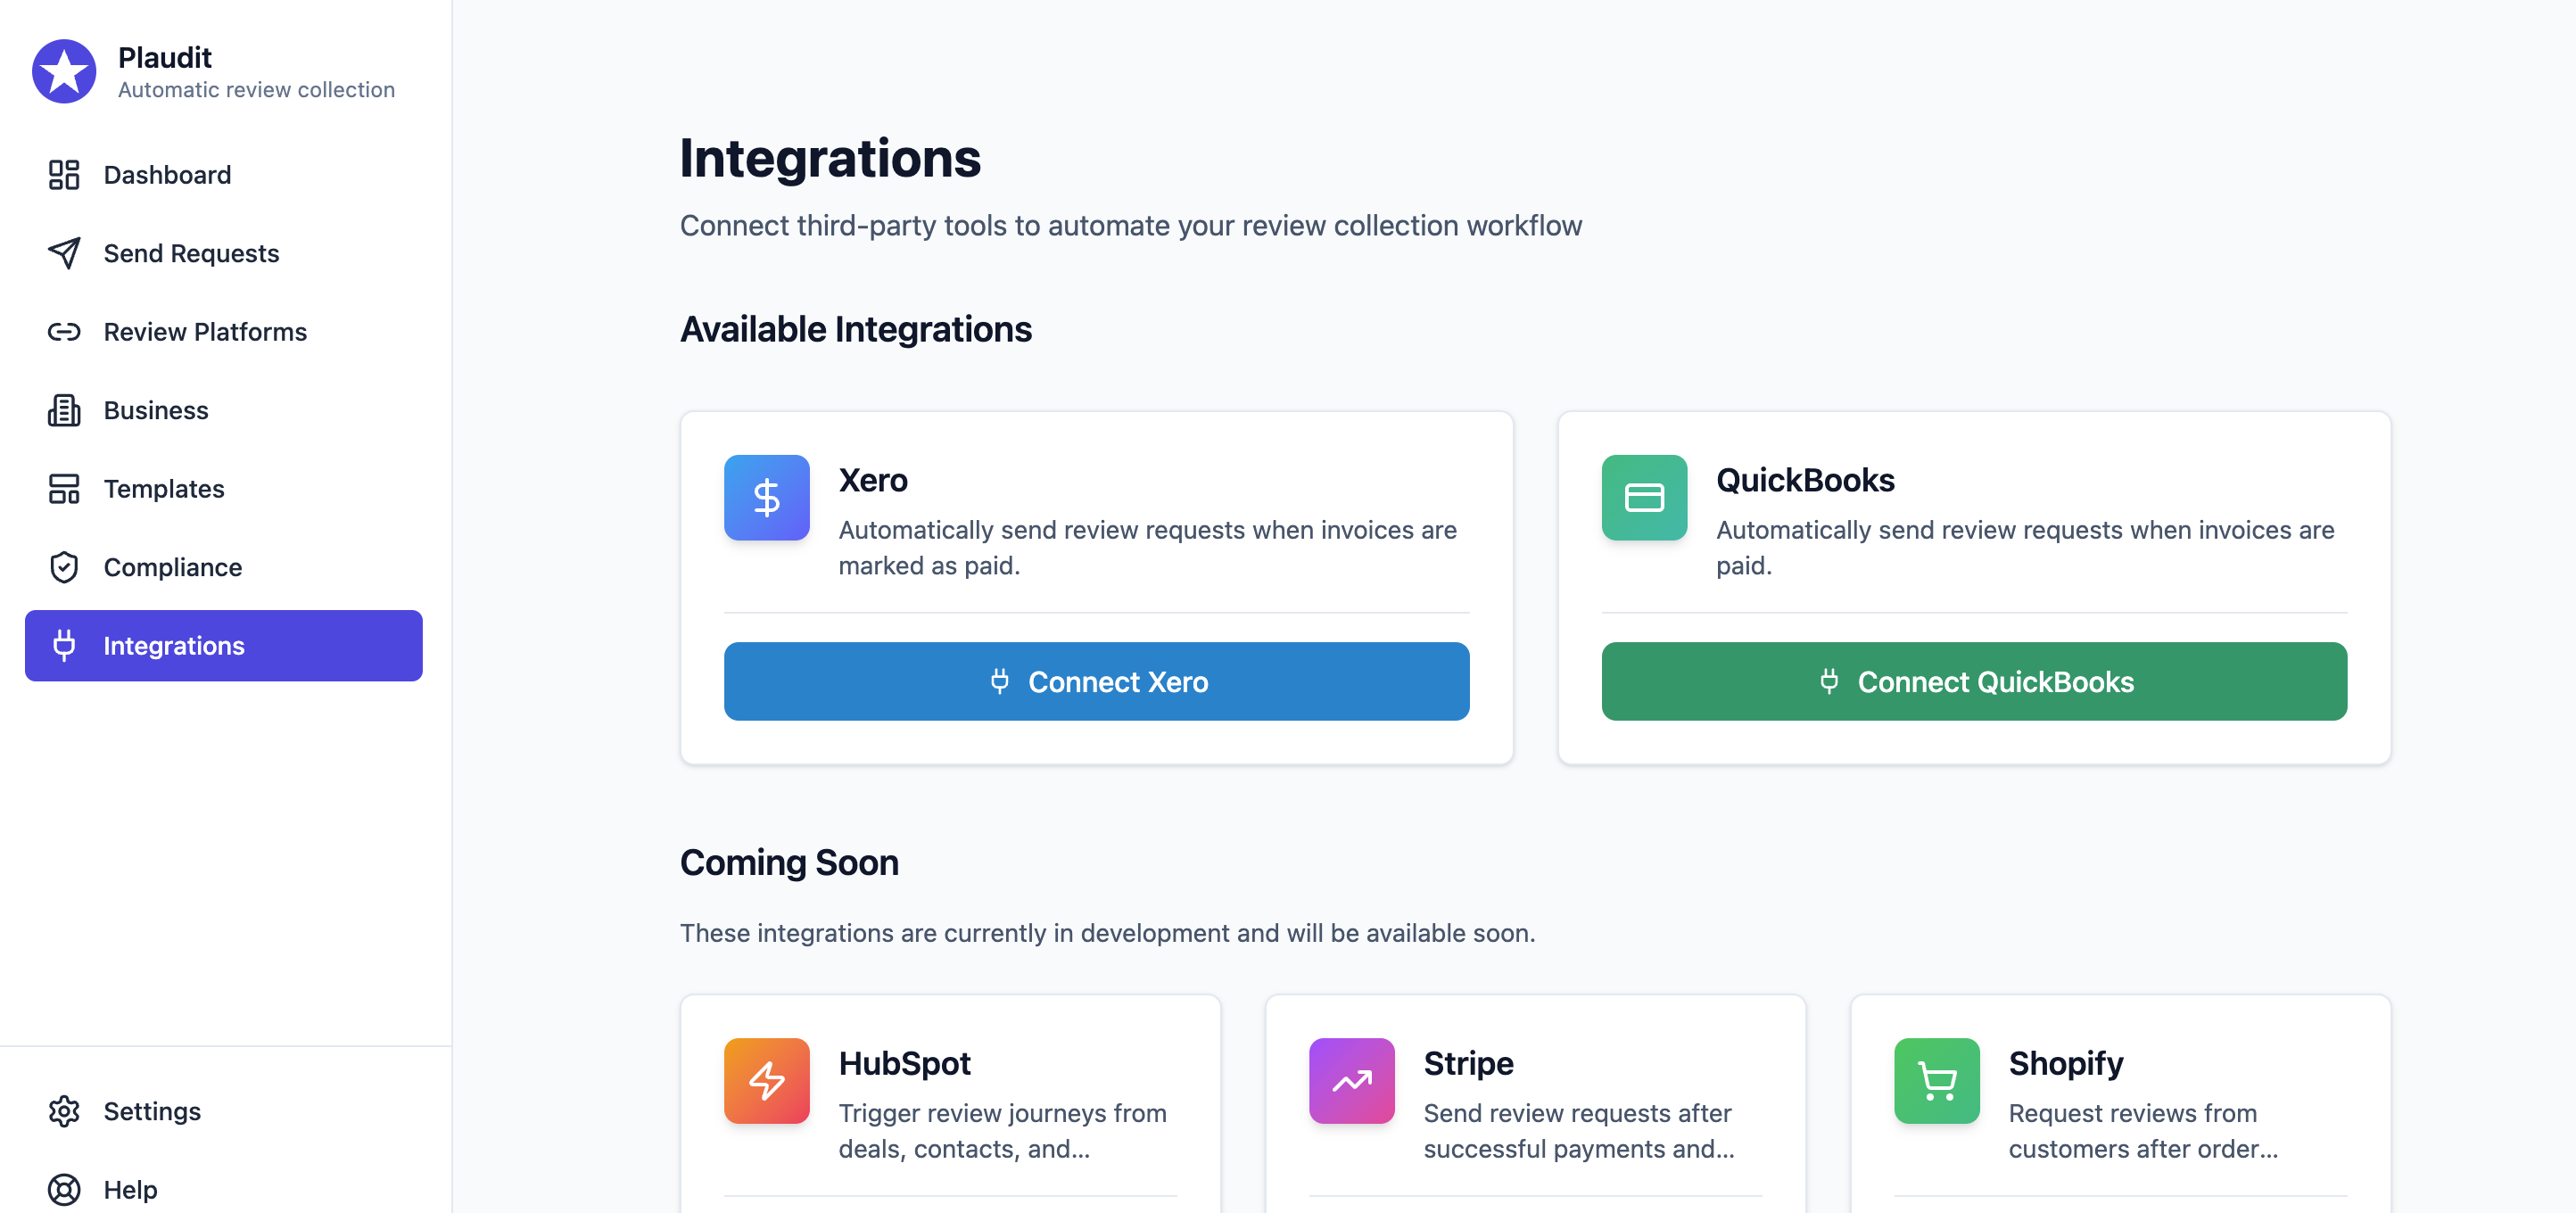Go to the Compliance page
2576x1213 pixels.
pyautogui.click(x=172, y=567)
